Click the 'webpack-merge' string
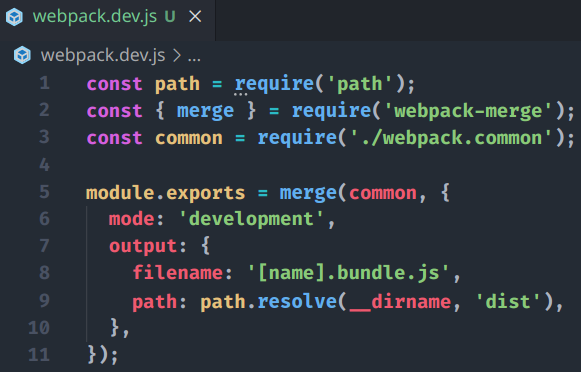The image size is (581, 372). coord(468,112)
